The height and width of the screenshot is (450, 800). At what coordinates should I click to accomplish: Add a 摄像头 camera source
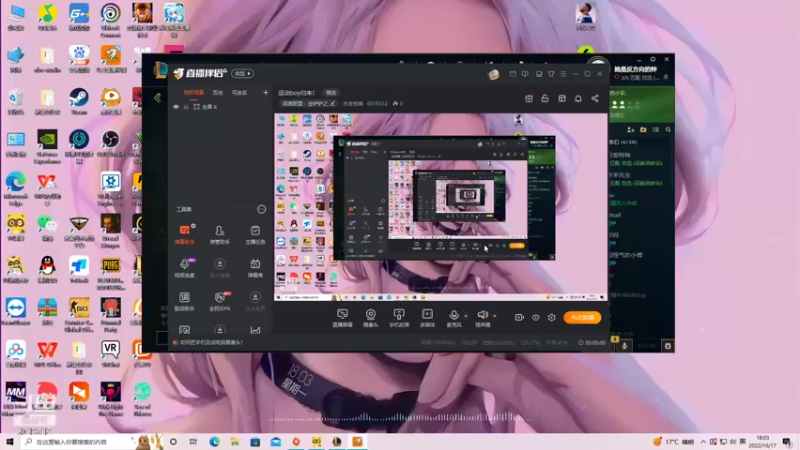(370, 317)
